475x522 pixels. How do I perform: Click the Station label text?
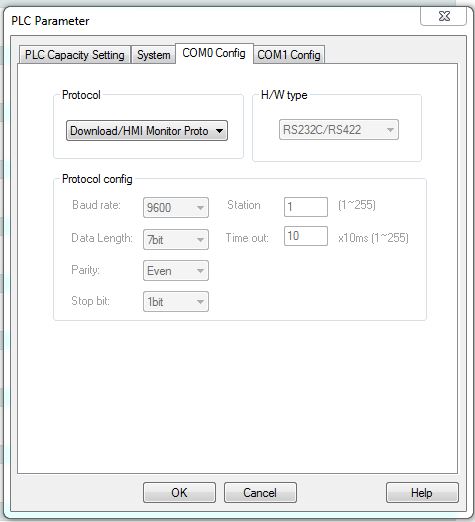tap(244, 205)
